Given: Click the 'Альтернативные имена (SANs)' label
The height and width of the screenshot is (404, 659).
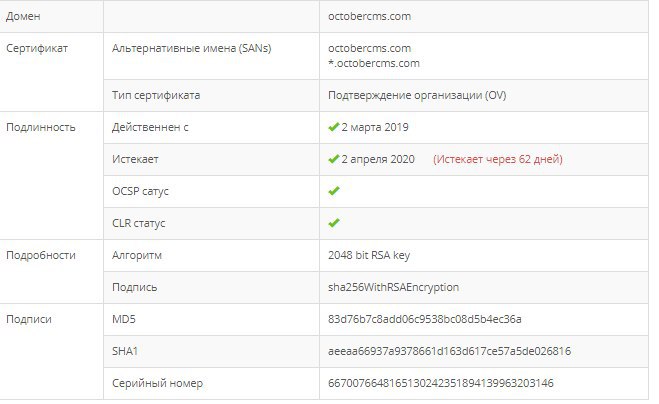Looking at the screenshot, I should coord(192,48).
